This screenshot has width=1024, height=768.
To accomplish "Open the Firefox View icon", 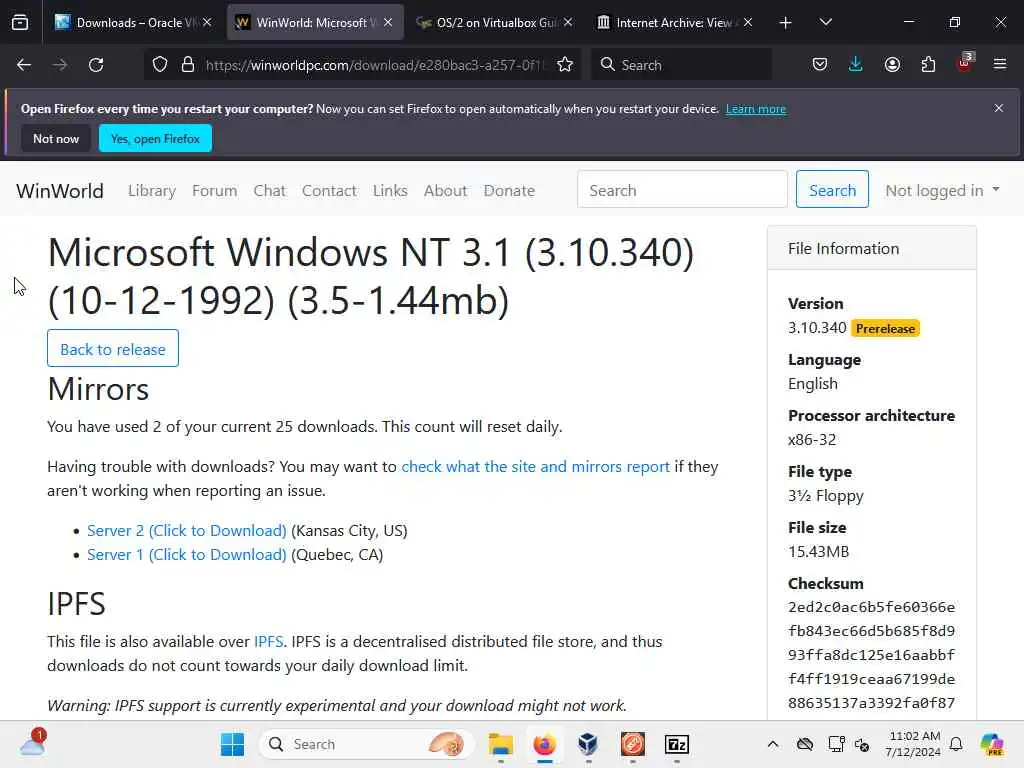I will 20,22.
